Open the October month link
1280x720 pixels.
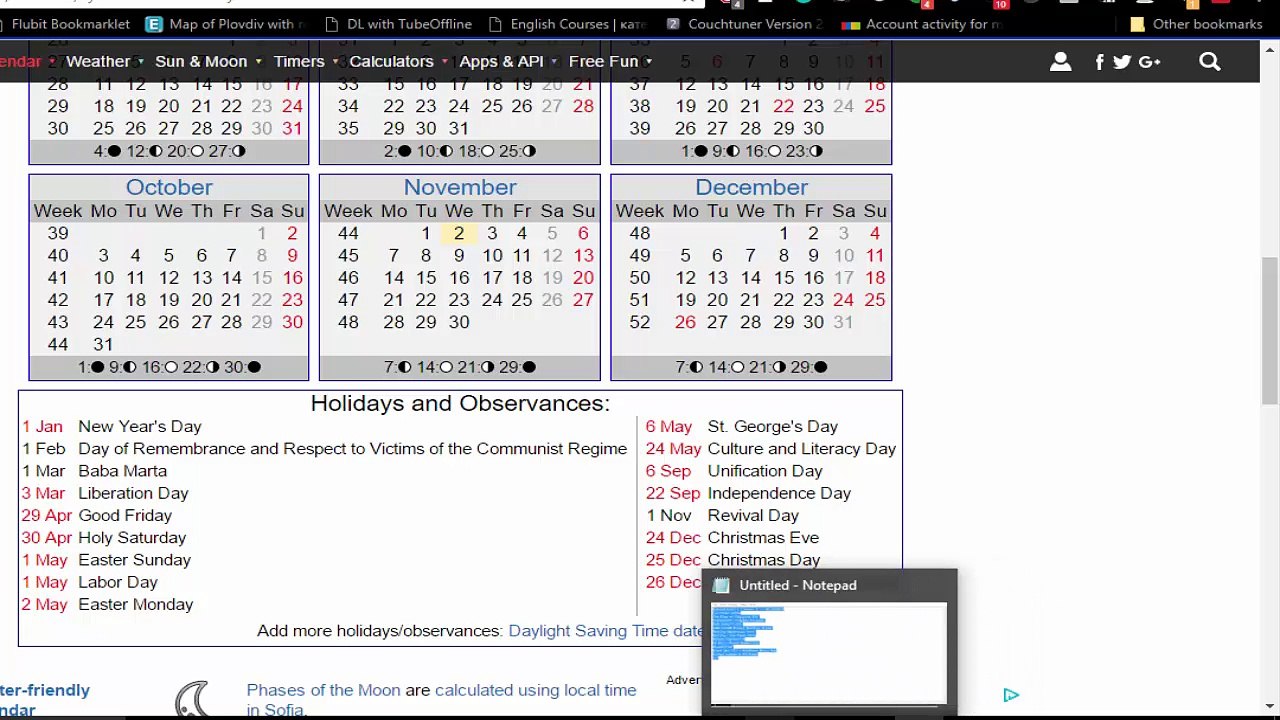click(x=169, y=187)
